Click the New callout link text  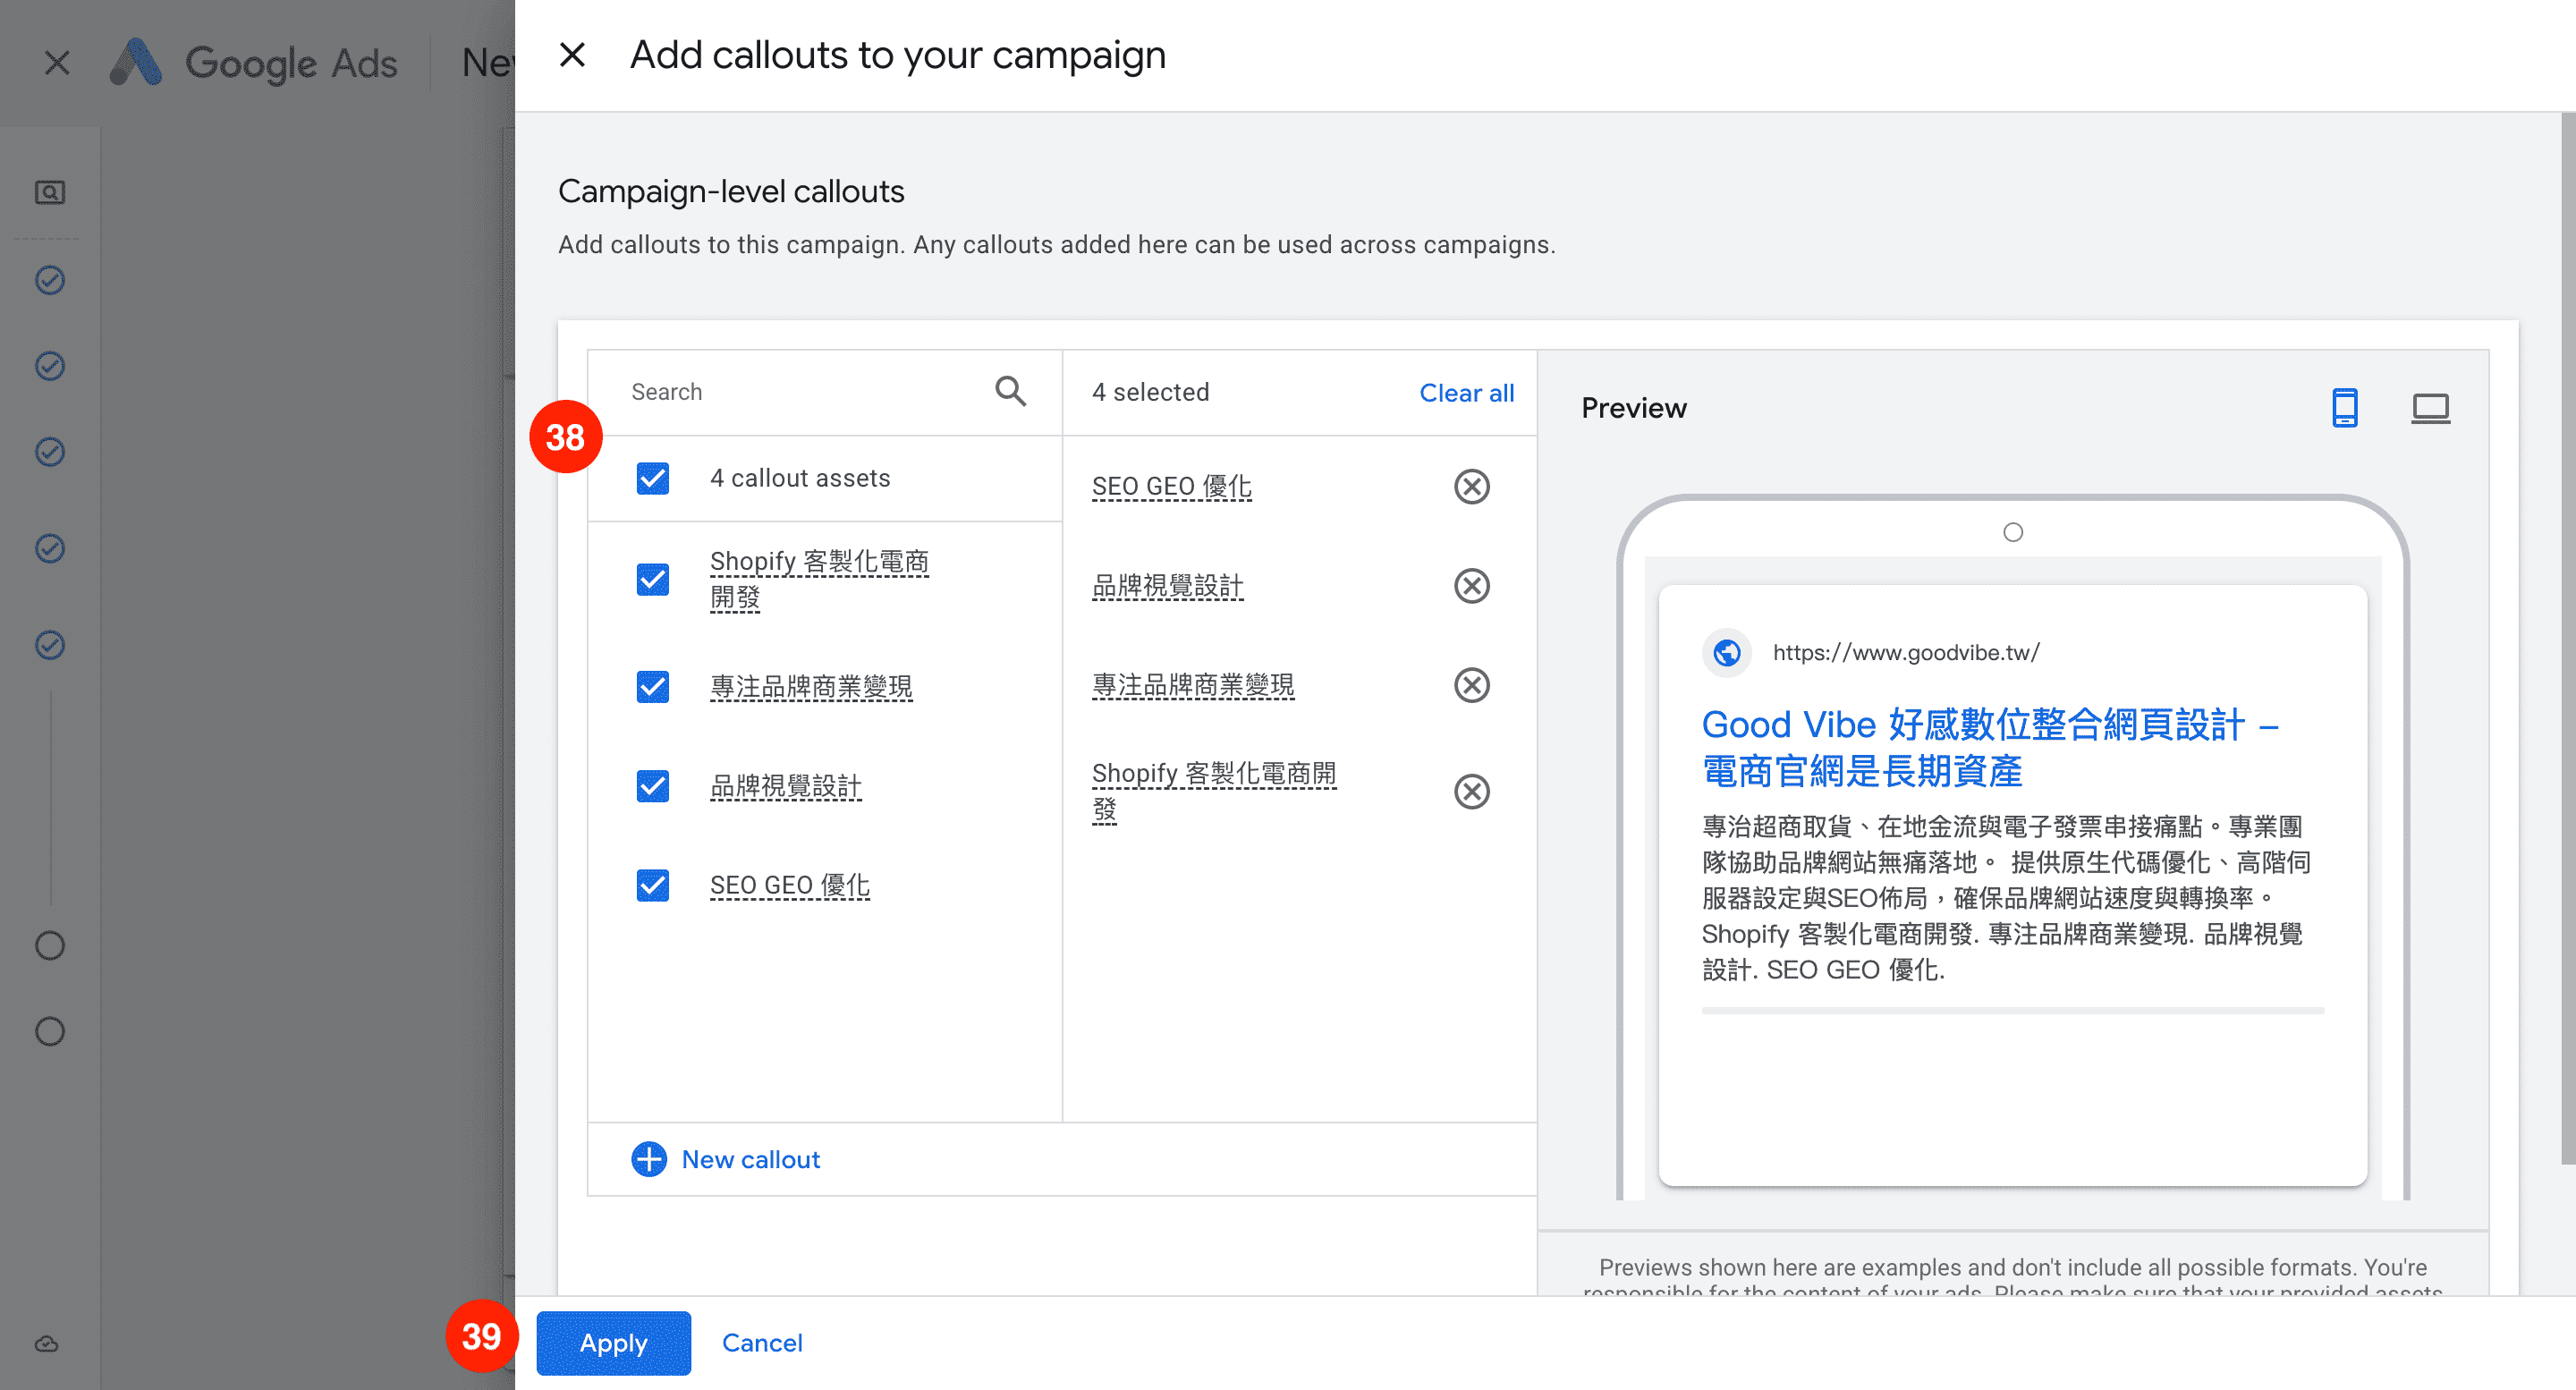coord(750,1159)
